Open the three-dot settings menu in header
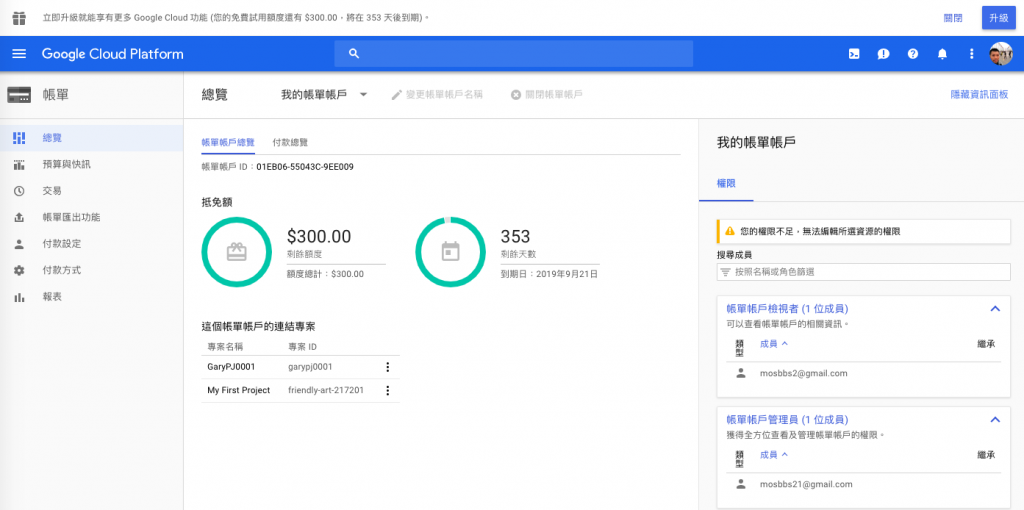 click(971, 54)
